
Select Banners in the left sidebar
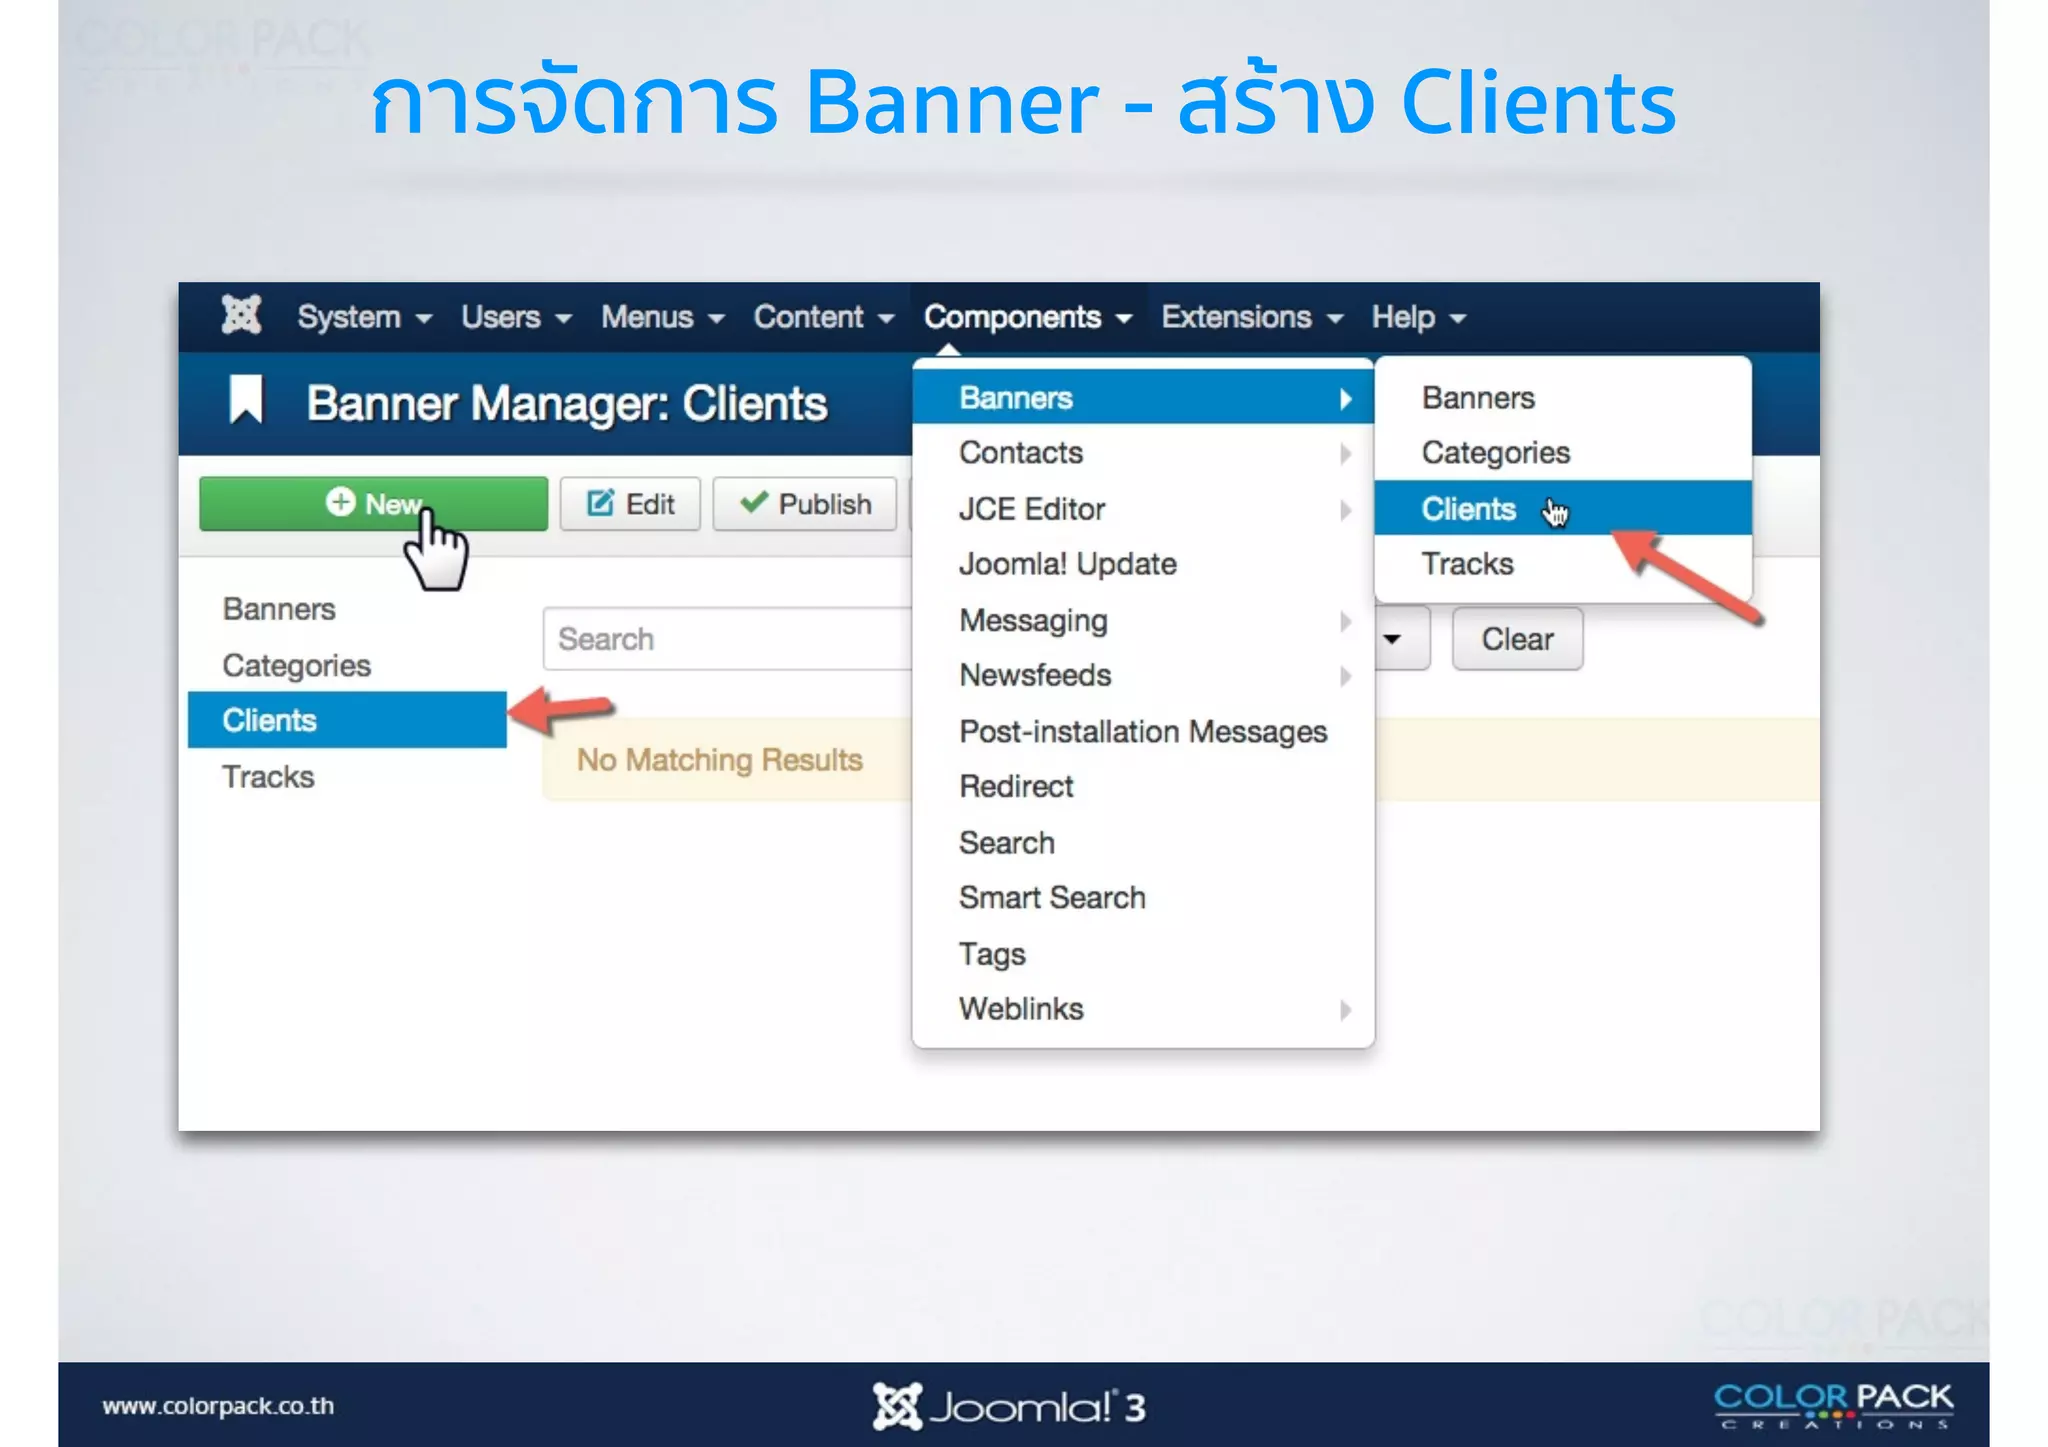pyautogui.click(x=279, y=609)
